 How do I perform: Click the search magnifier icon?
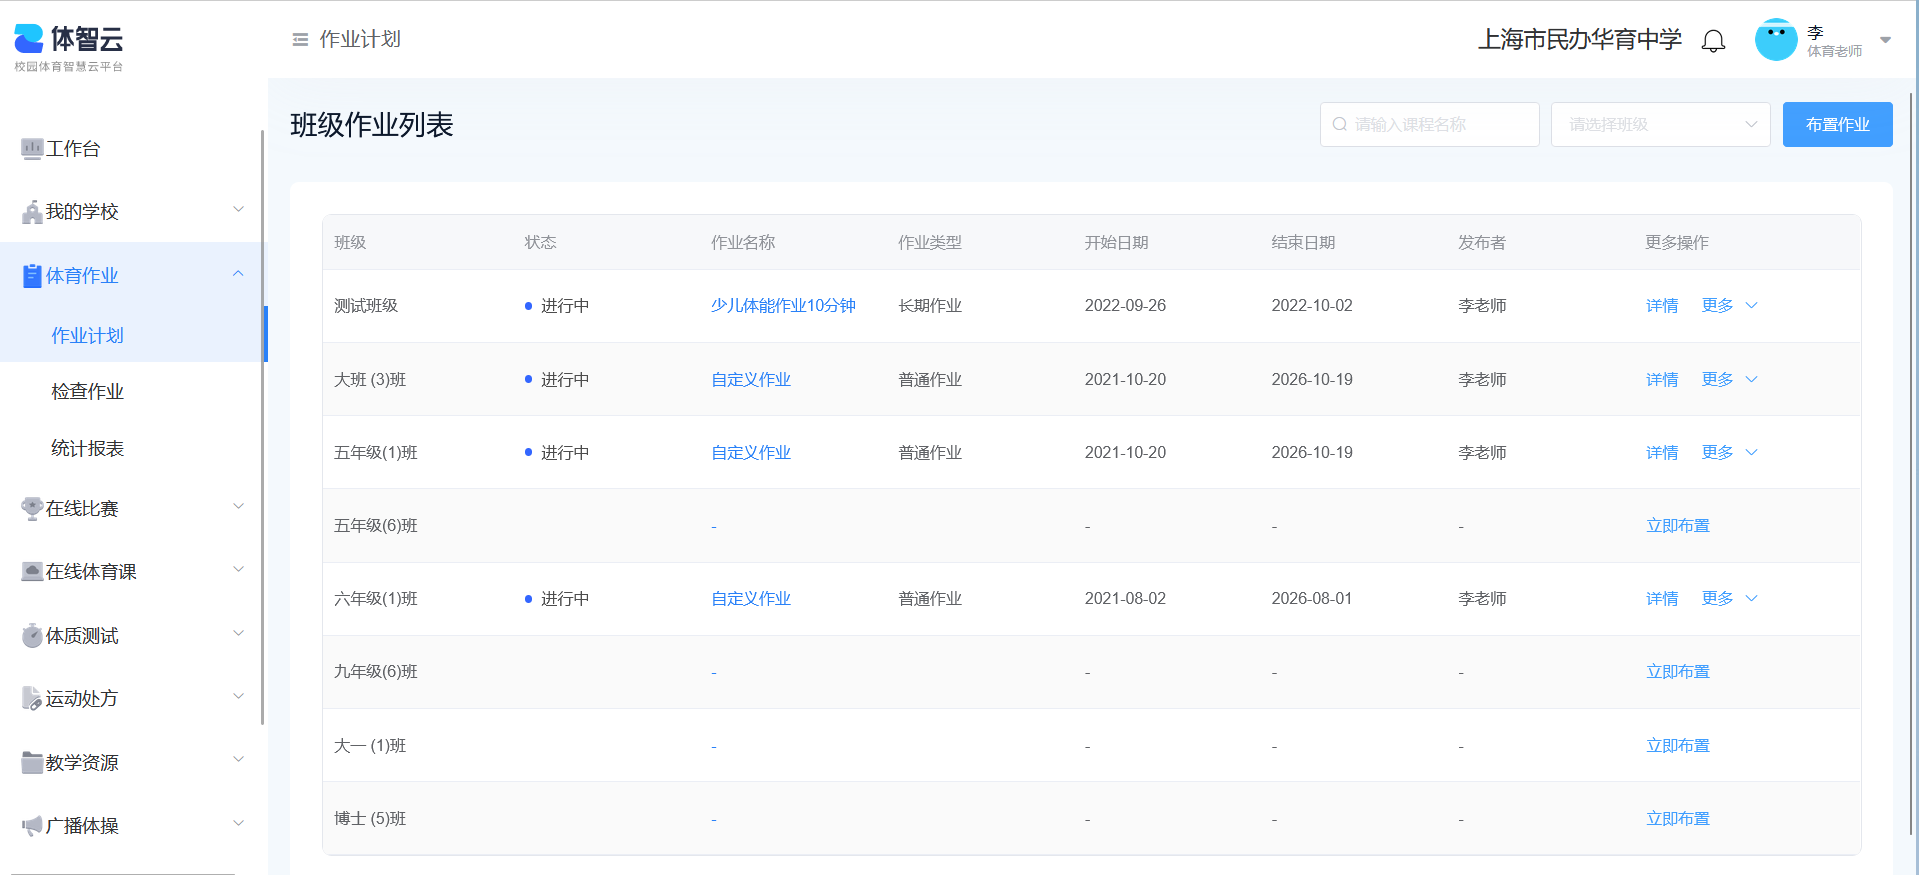pos(1340,125)
